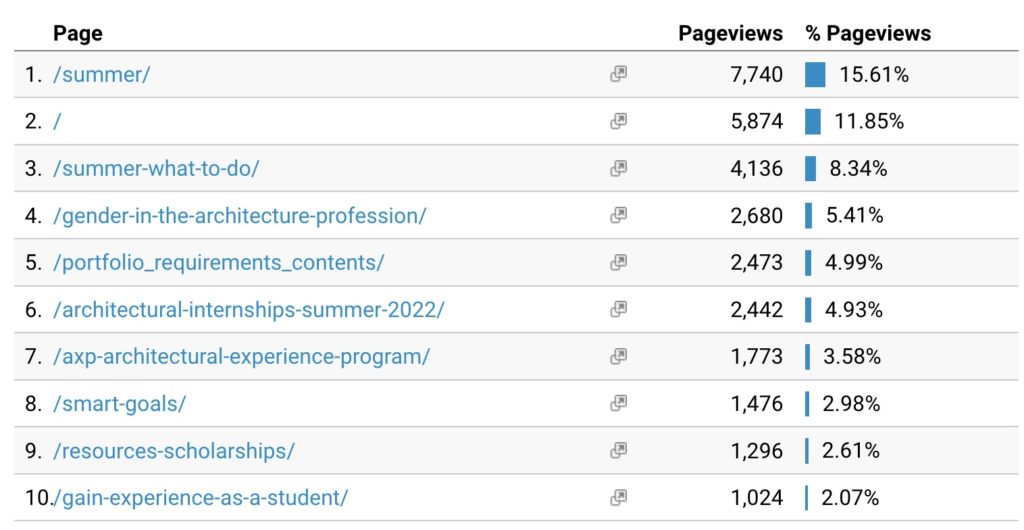Open external link icon for /axp-architectural-experience-program/
The image size is (1024, 530).
[618, 356]
